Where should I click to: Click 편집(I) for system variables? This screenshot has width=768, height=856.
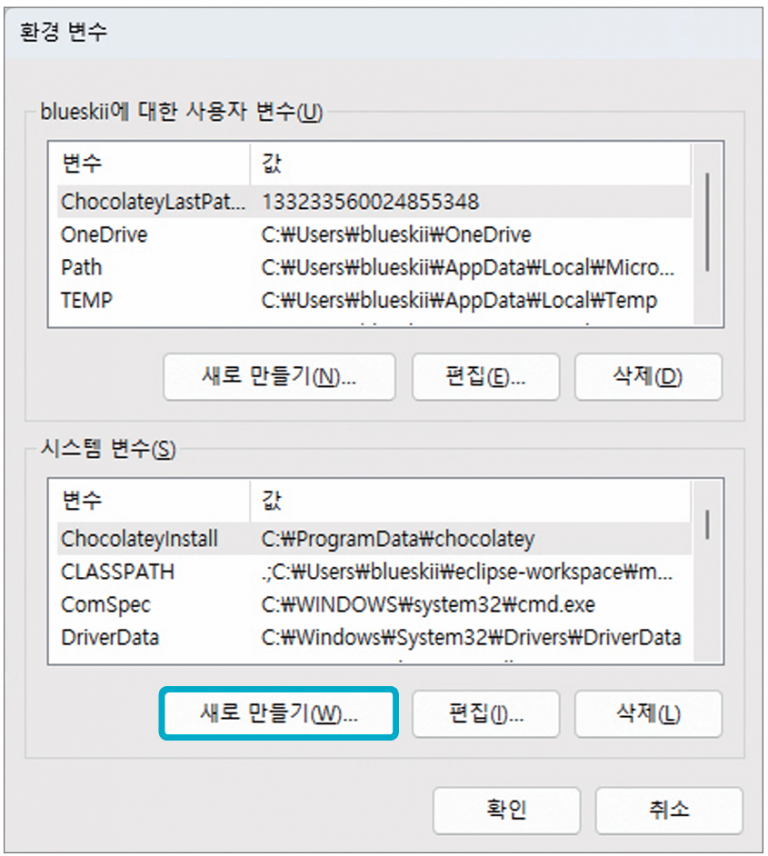tap(486, 714)
